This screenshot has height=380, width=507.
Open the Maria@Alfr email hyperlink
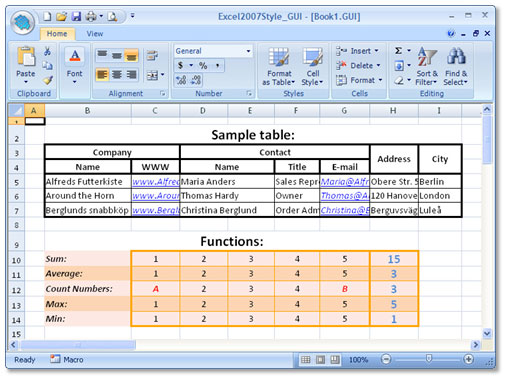coord(345,182)
